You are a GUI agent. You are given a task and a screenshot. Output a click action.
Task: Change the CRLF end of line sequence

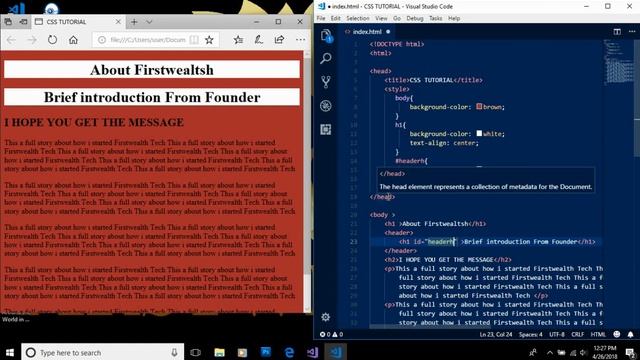pyautogui.click(x=578, y=334)
